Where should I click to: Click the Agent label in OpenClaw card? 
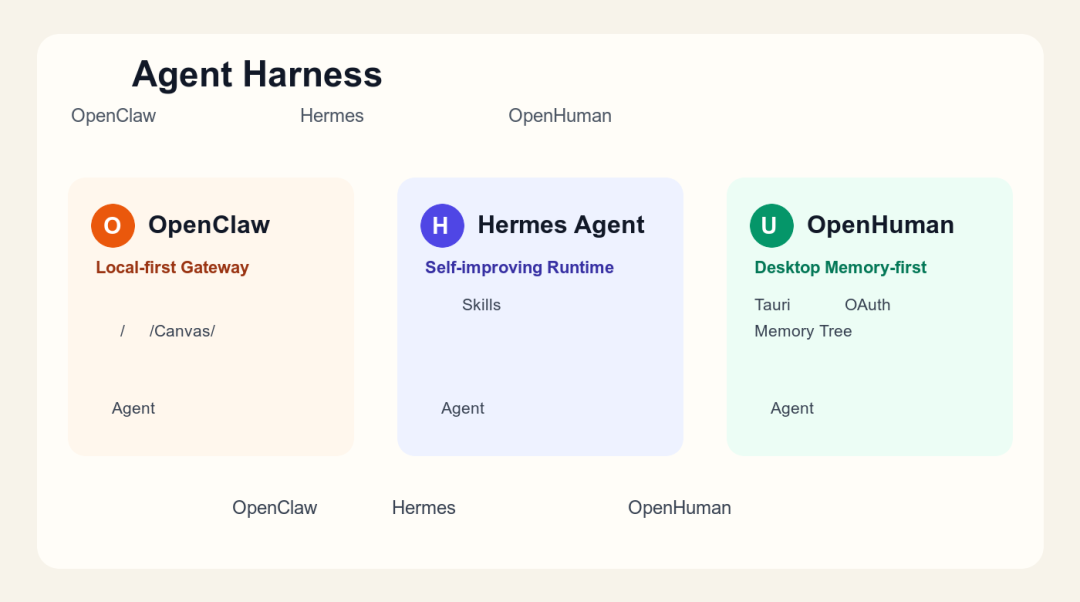(x=134, y=408)
